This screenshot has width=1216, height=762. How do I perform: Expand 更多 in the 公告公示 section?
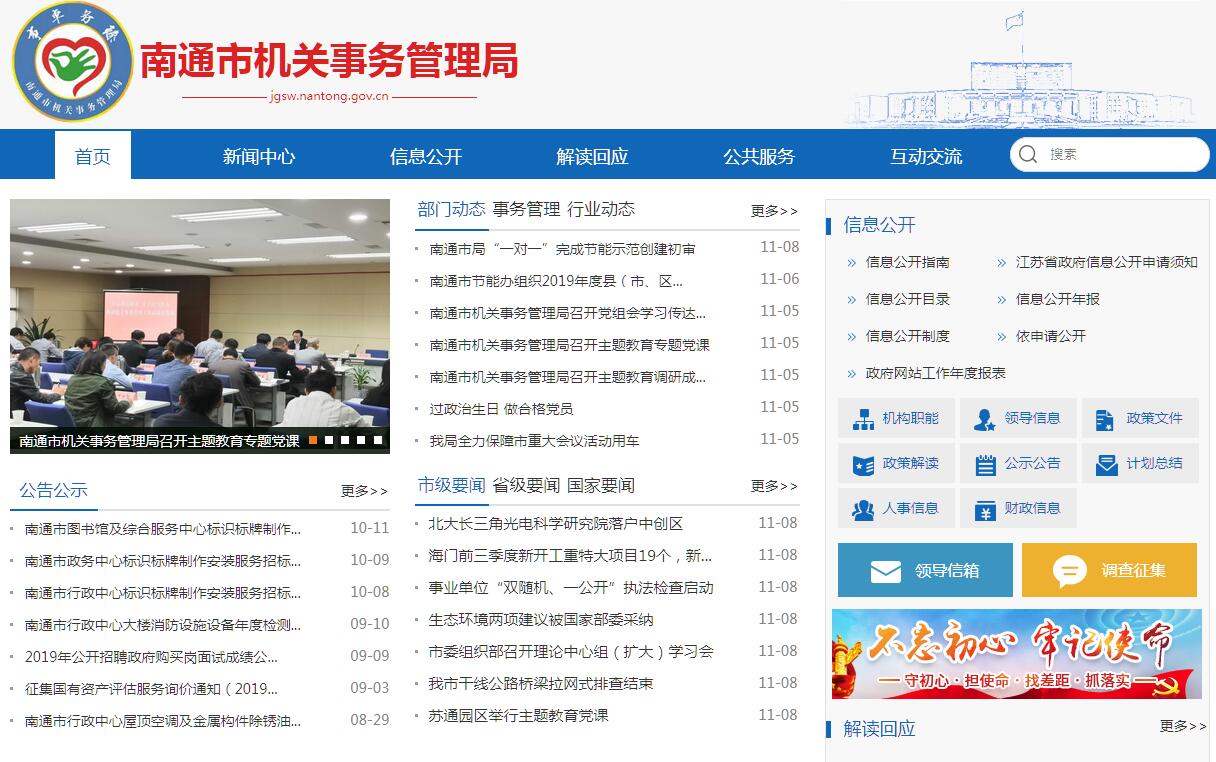coord(364,491)
